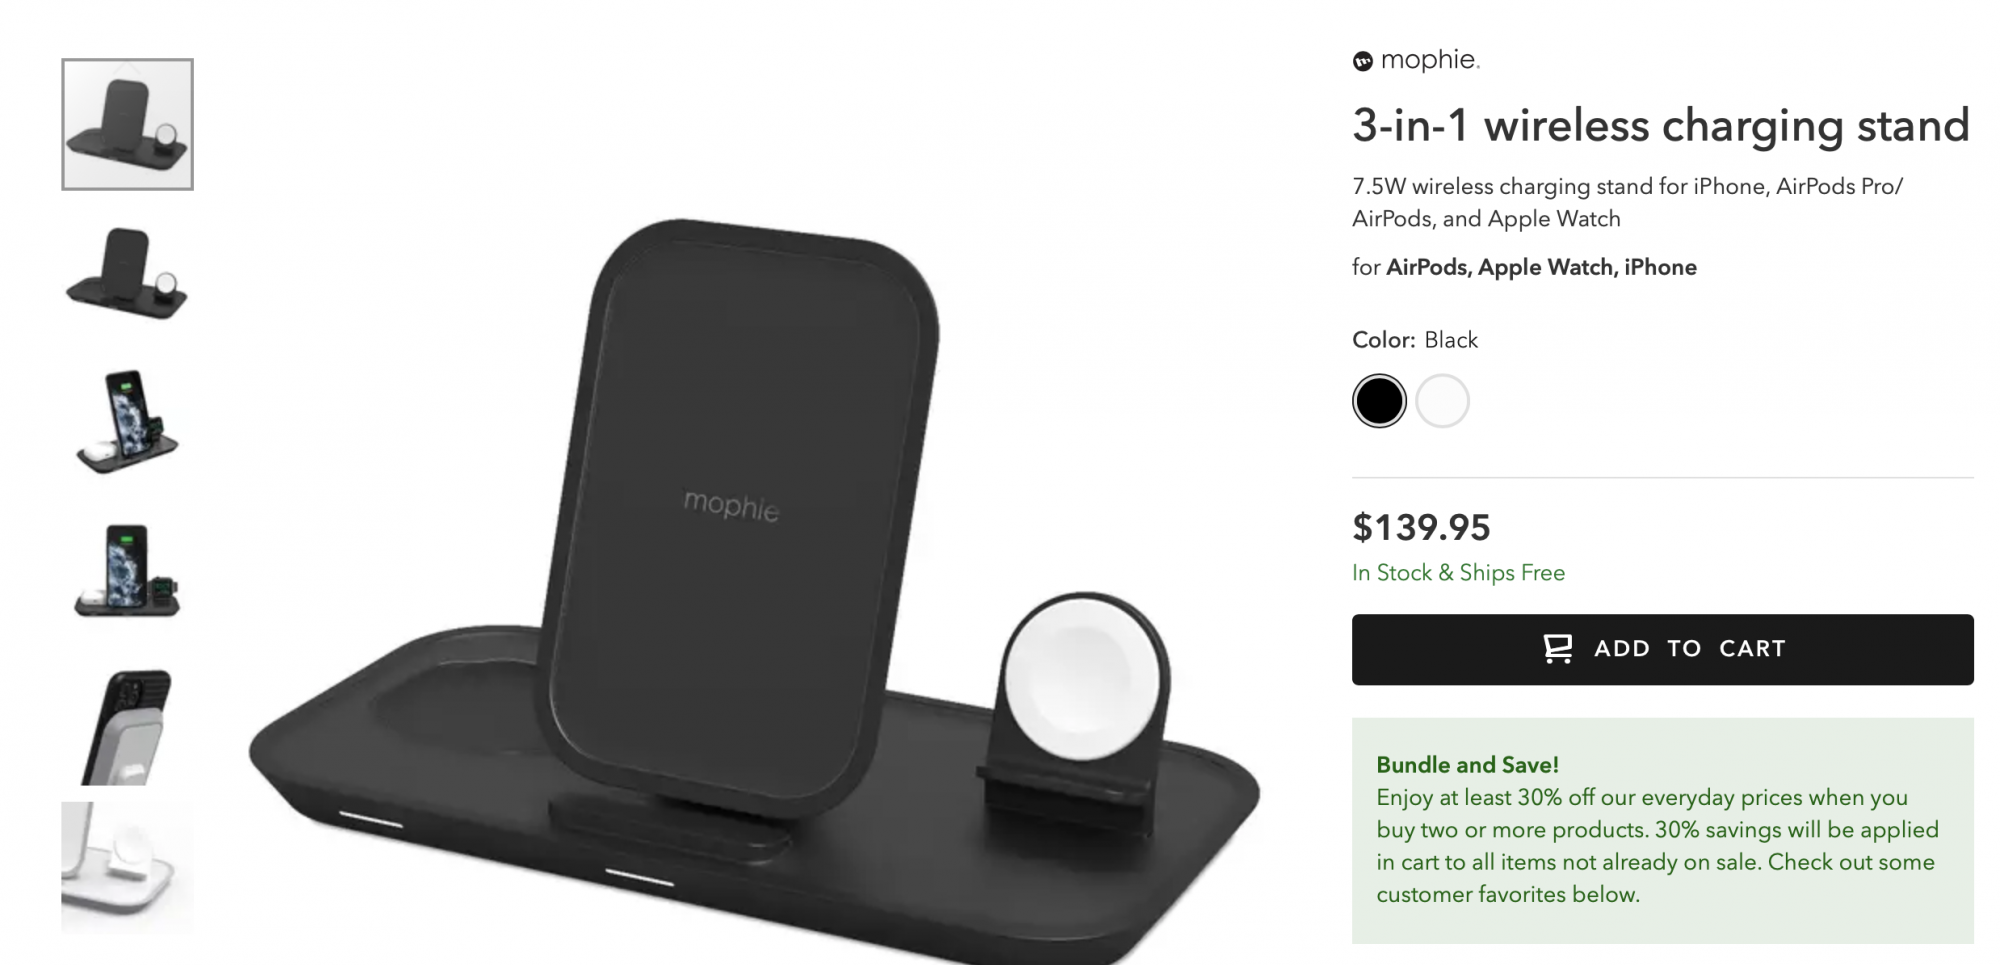The width and height of the screenshot is (2000, 965).
Task: Click the In Stock & Ships Free text
Action: point(1458,573)
